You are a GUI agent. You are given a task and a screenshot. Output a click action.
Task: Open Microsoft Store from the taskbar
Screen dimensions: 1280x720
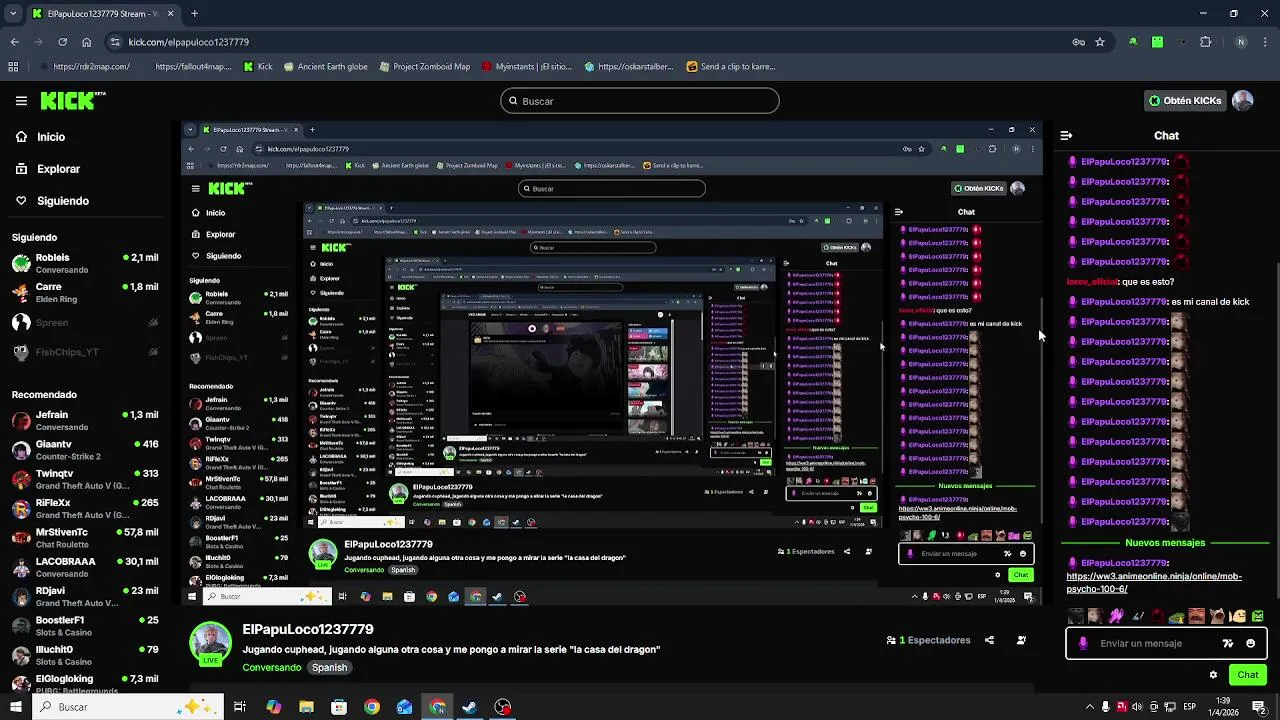(339, 707)
